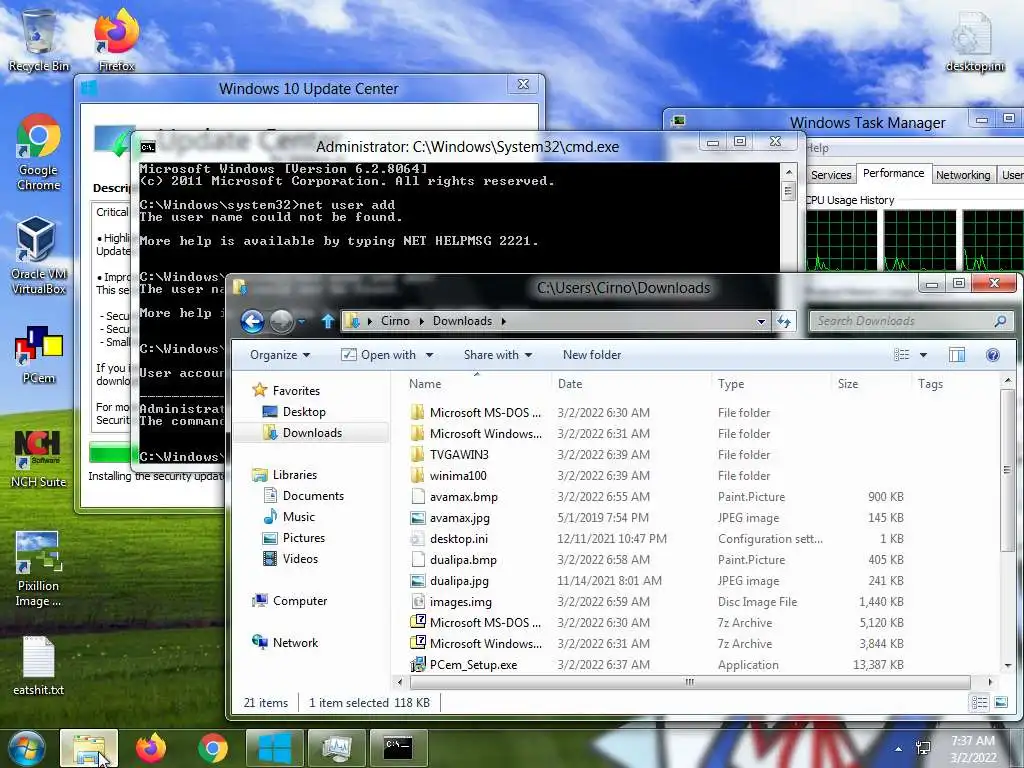This screenshot has height=768, width=1024.
Task: Select the avamax.jpg file
Action: tap(460, 518)
